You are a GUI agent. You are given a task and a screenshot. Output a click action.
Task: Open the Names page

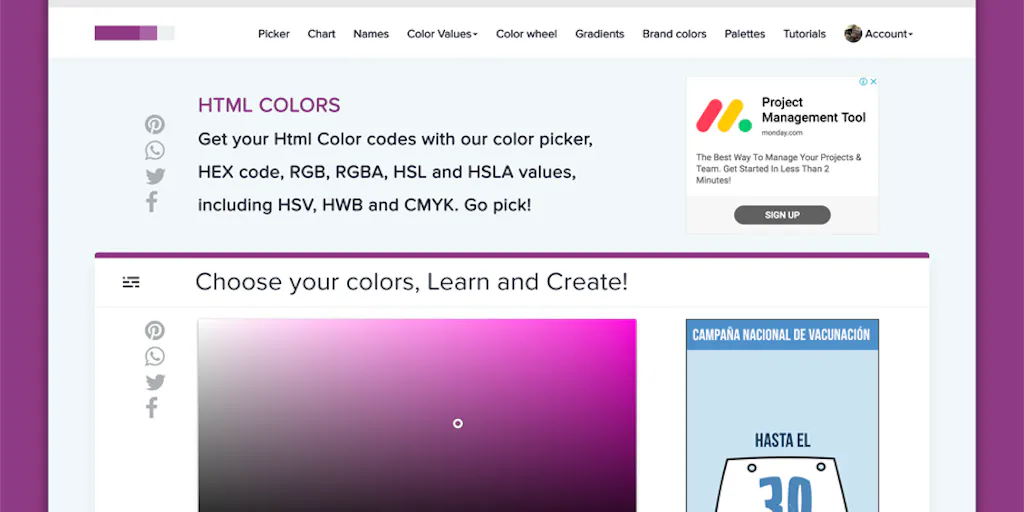[x=371, y=34]
